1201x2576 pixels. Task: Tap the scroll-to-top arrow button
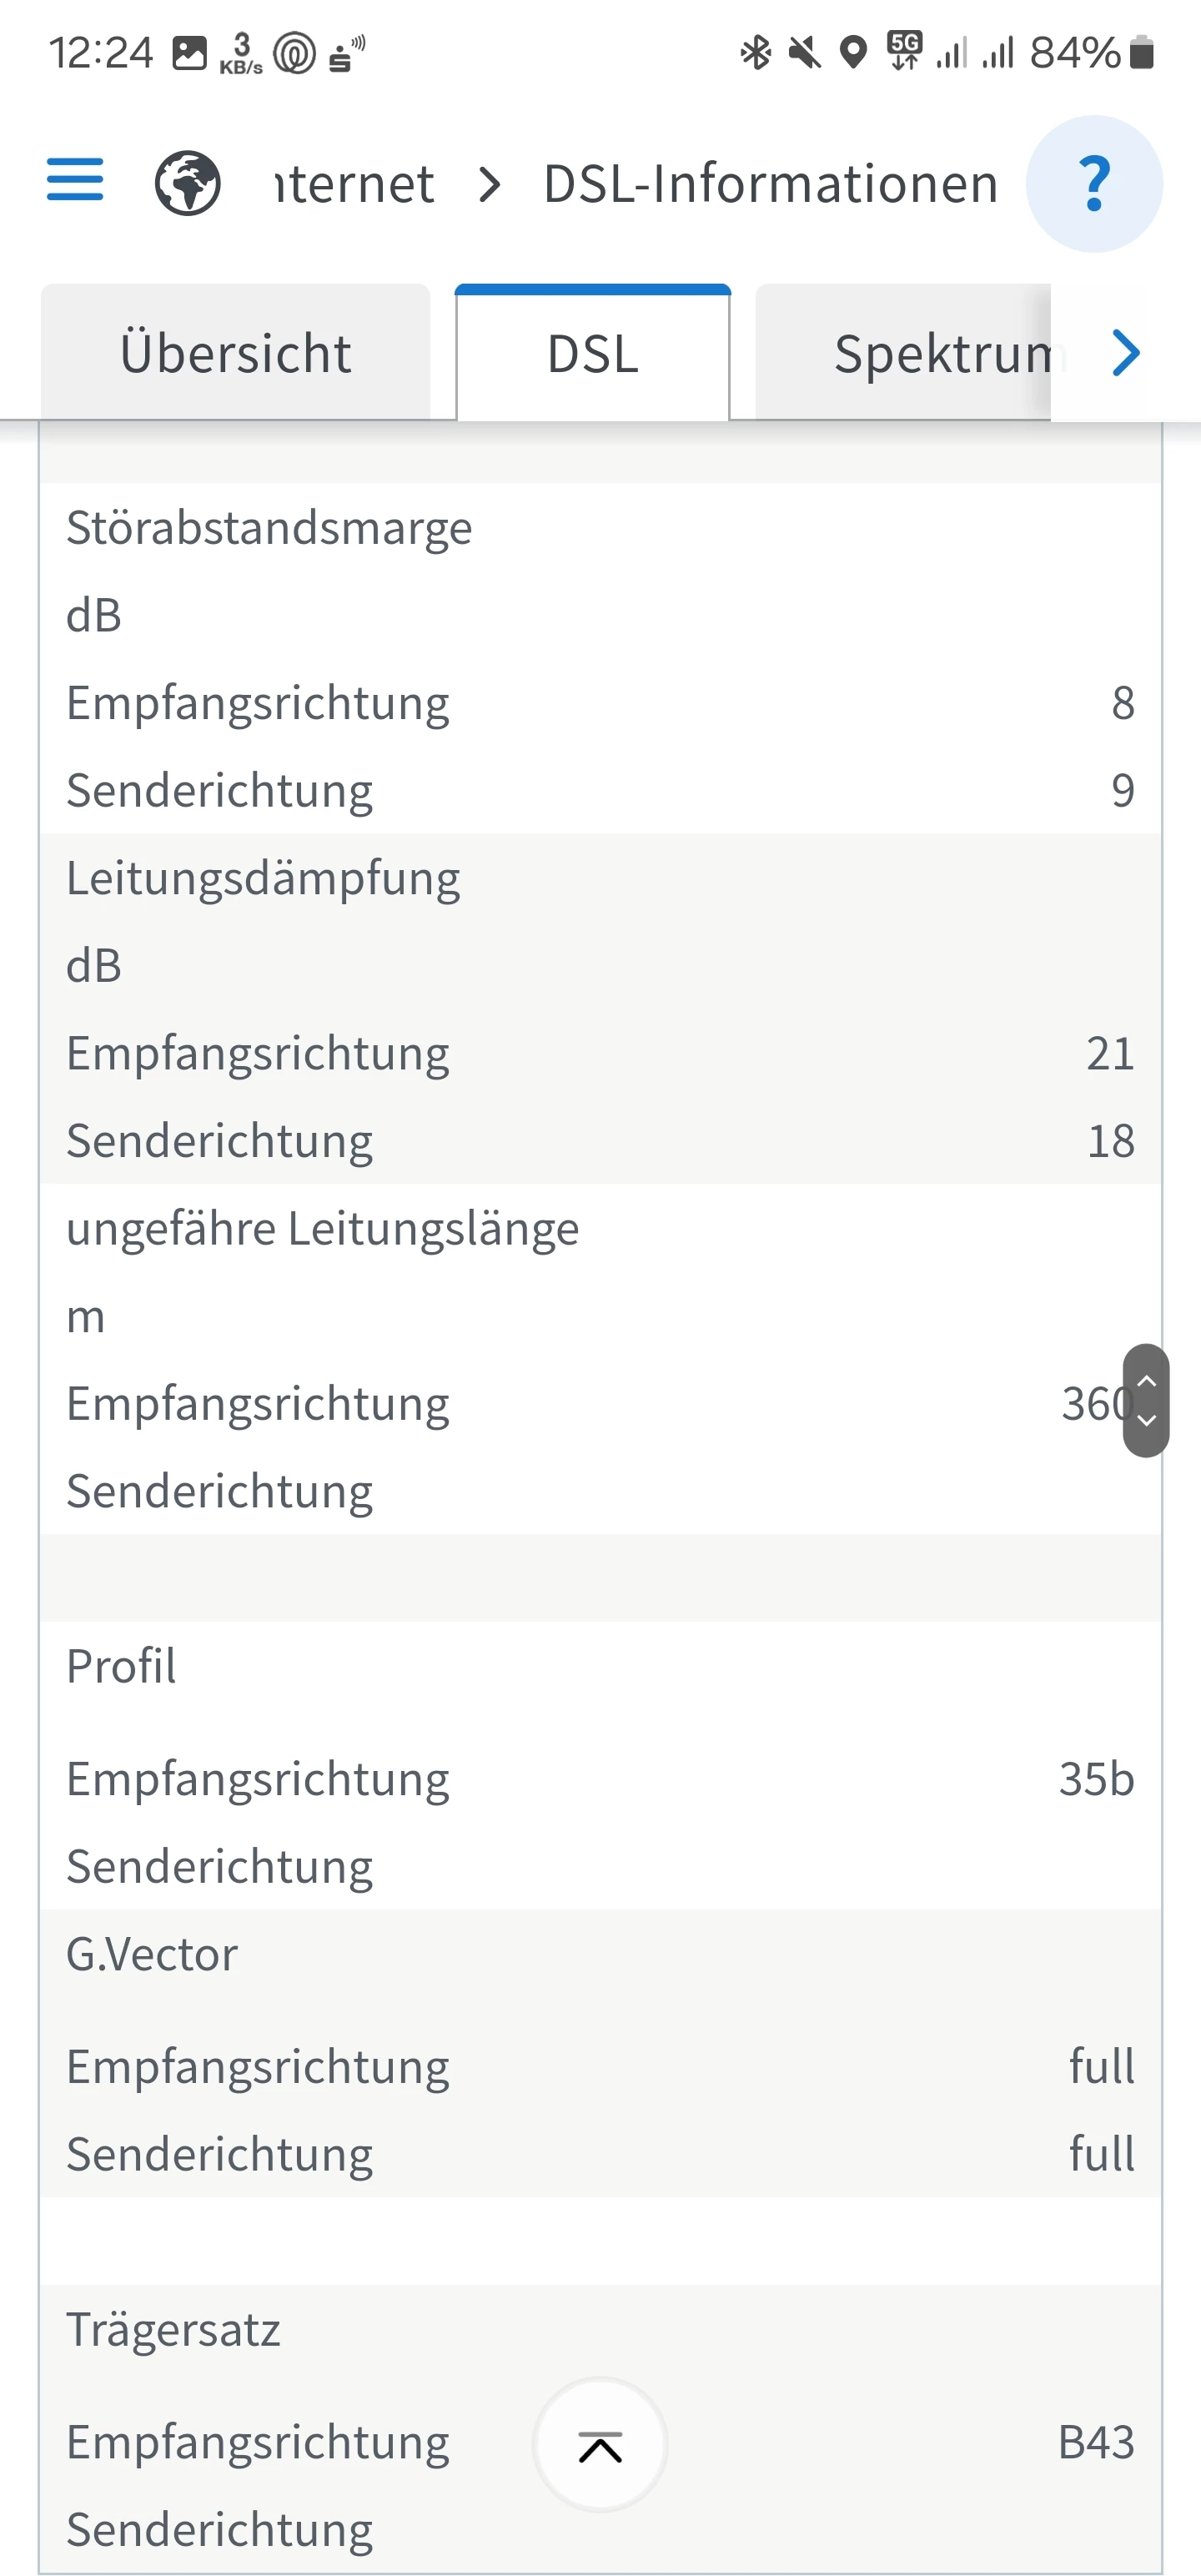[600, 2446]
